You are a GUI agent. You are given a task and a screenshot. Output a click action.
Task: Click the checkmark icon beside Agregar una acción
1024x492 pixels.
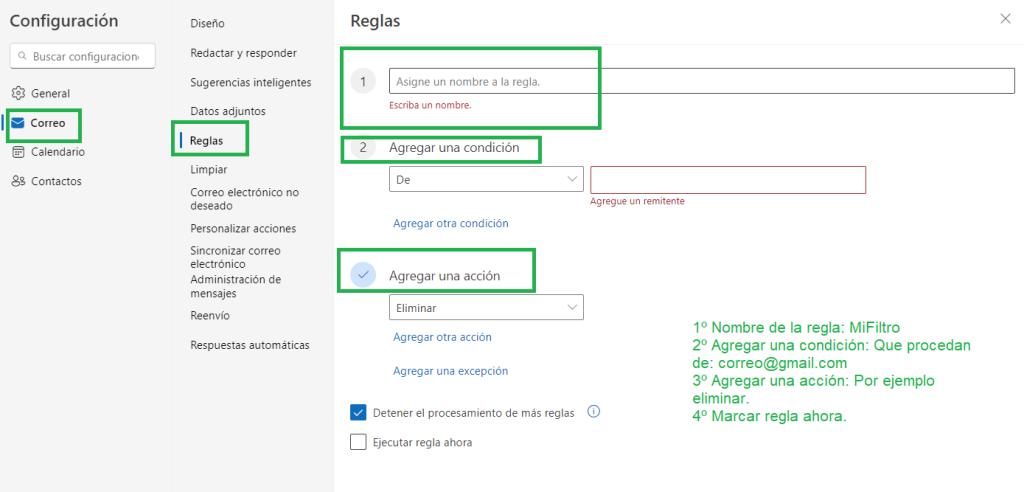(363, 275)
